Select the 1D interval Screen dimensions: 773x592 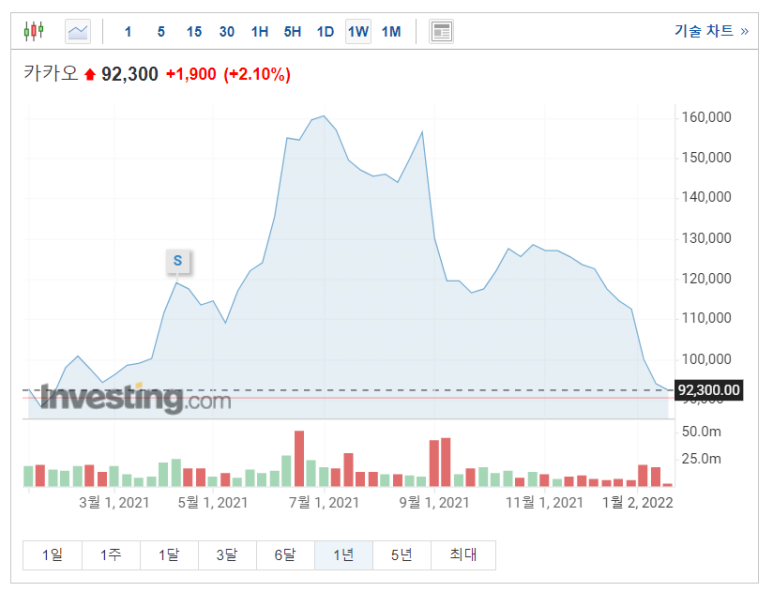coord(325,32)
